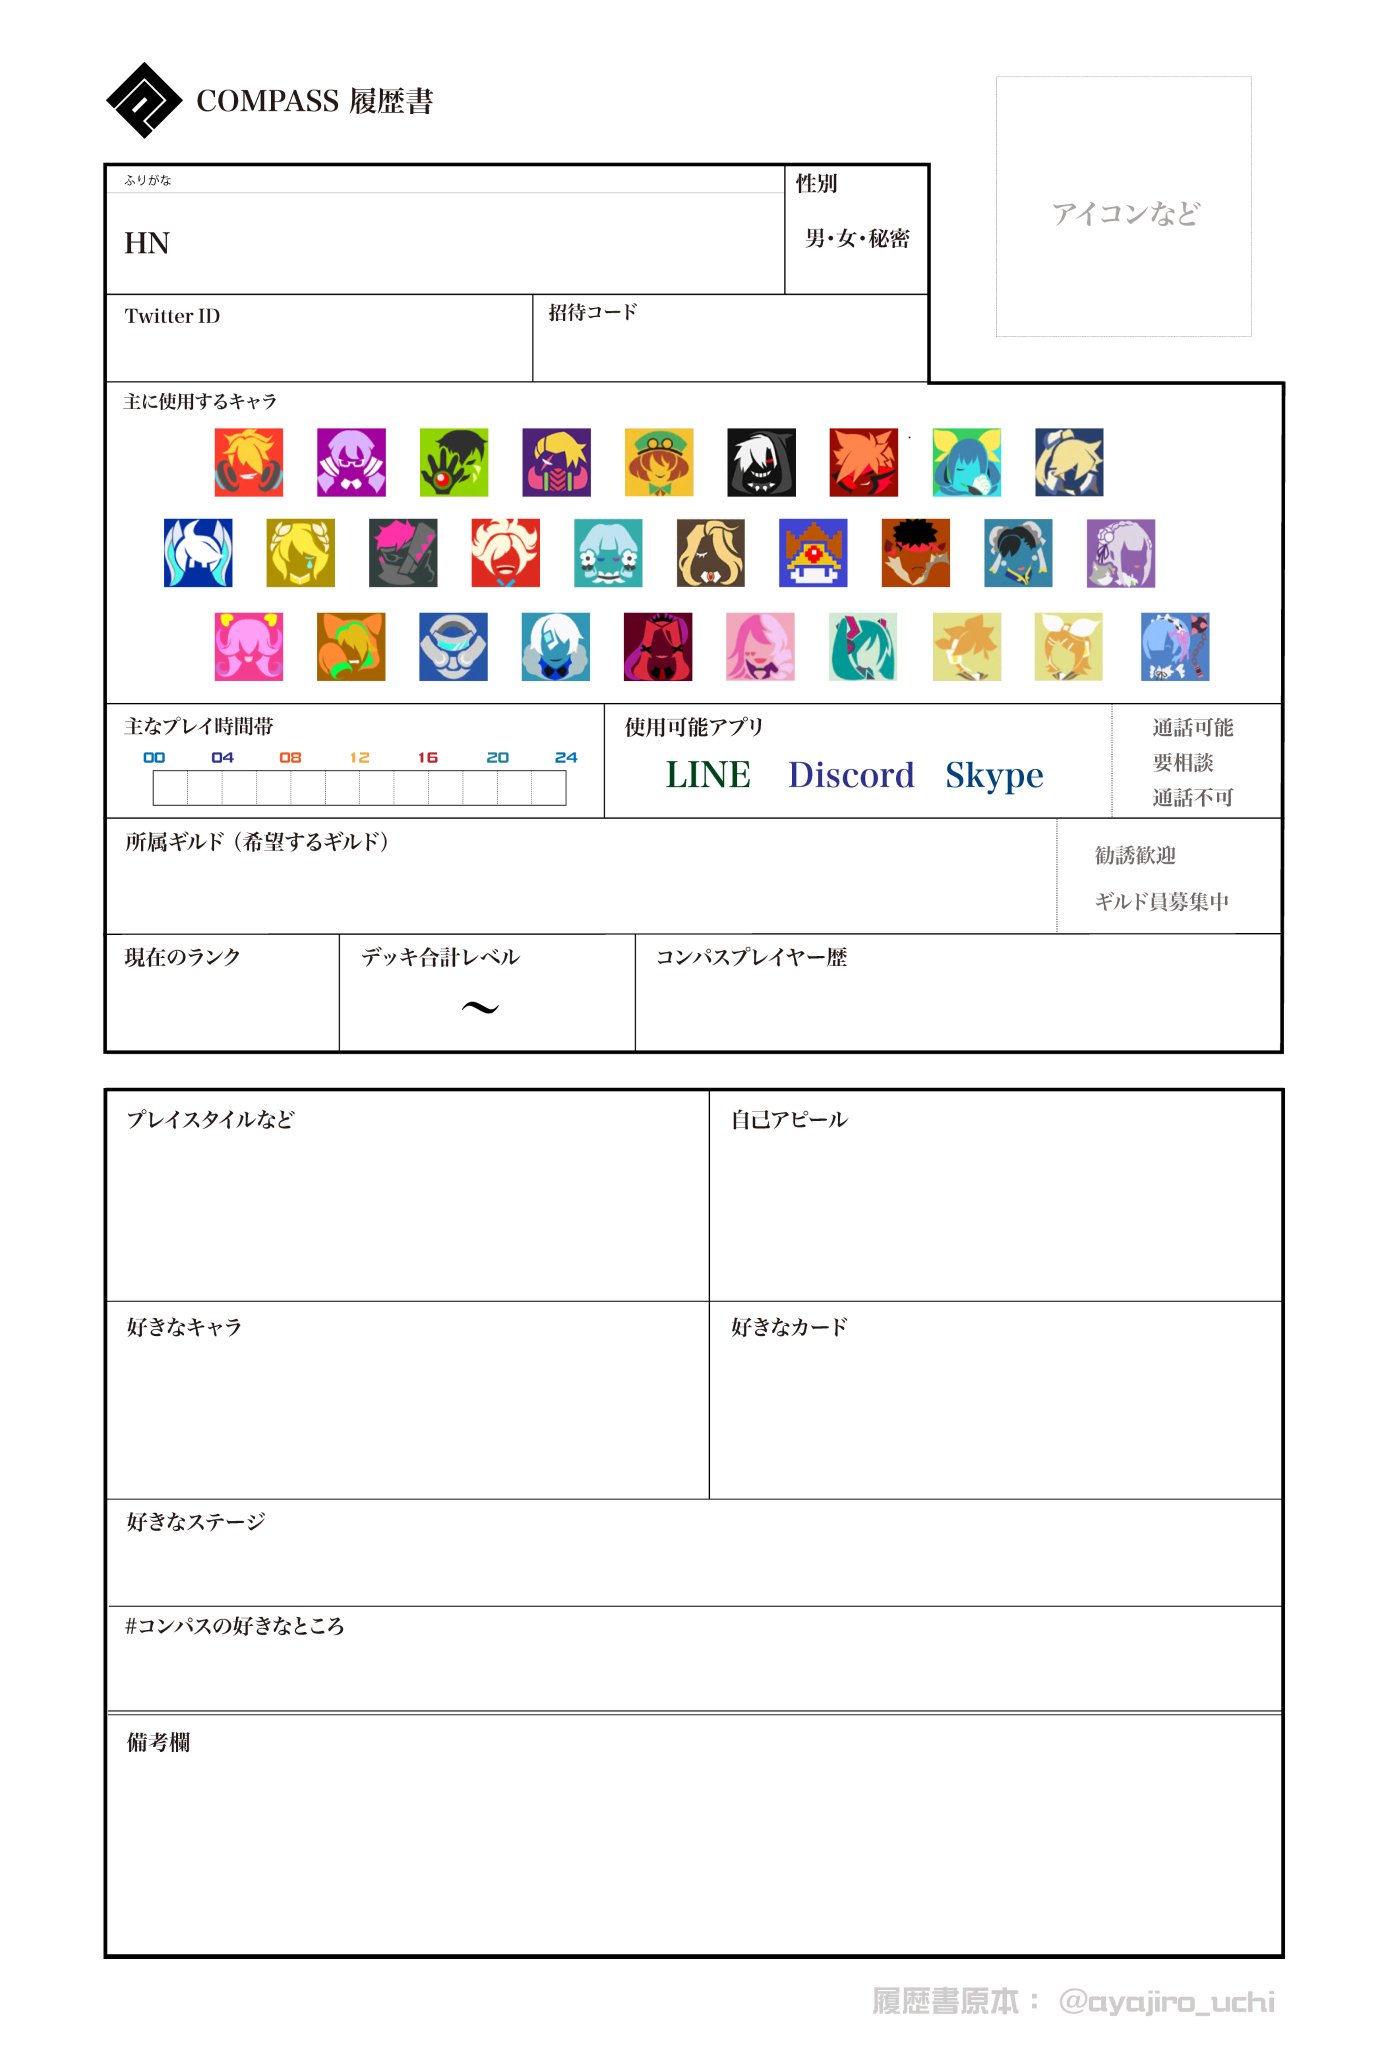The image size is (1391, 2048).
Task: Toggle the 勧誘歓迎 option
Action: click(x=1135, y=855)
